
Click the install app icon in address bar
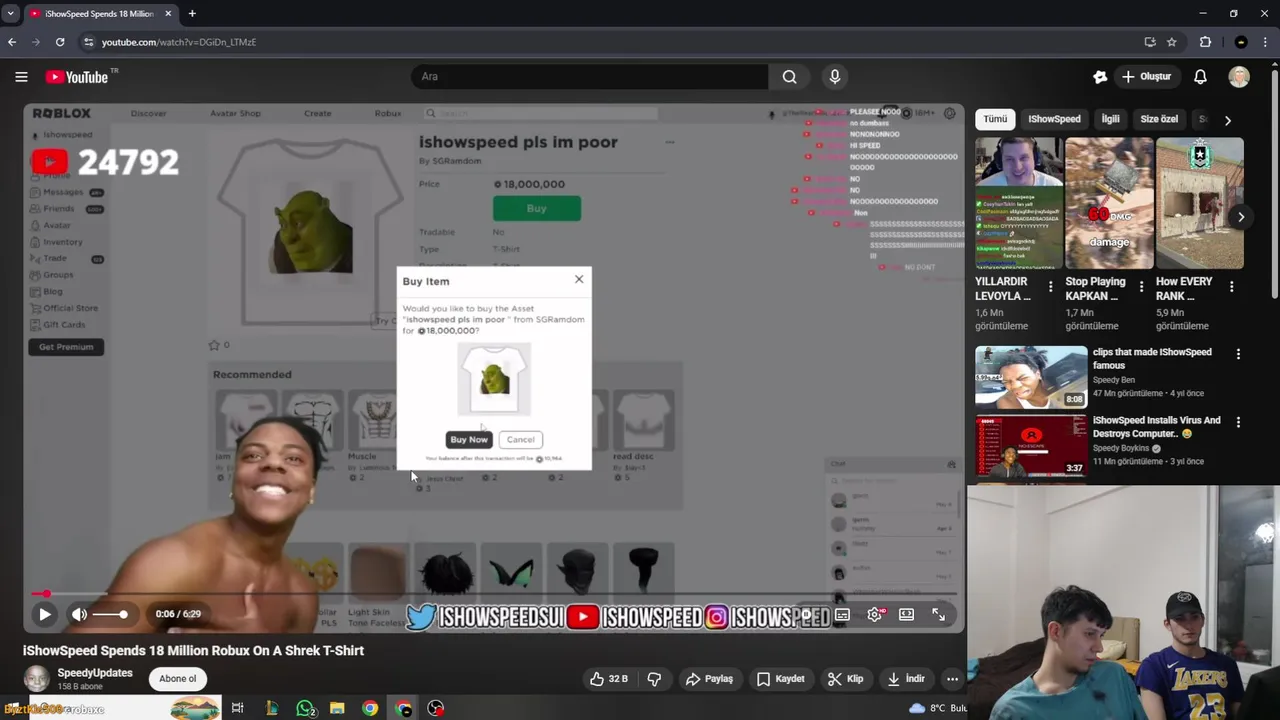1150,42
